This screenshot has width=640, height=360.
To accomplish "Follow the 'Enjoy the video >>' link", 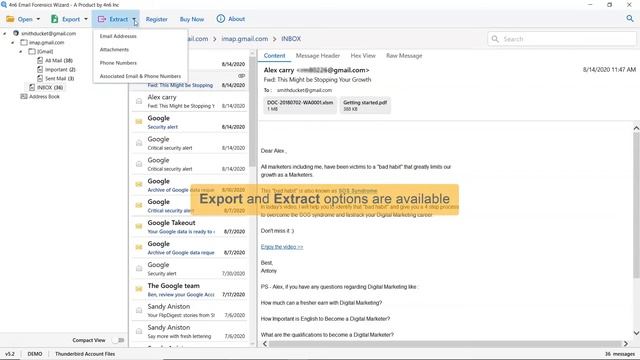I will coord(282,247).
